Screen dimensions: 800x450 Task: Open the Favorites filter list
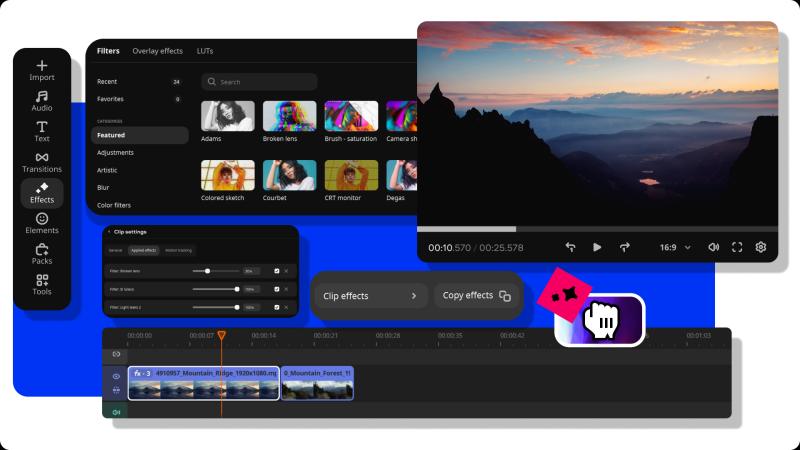pos(139,99)
